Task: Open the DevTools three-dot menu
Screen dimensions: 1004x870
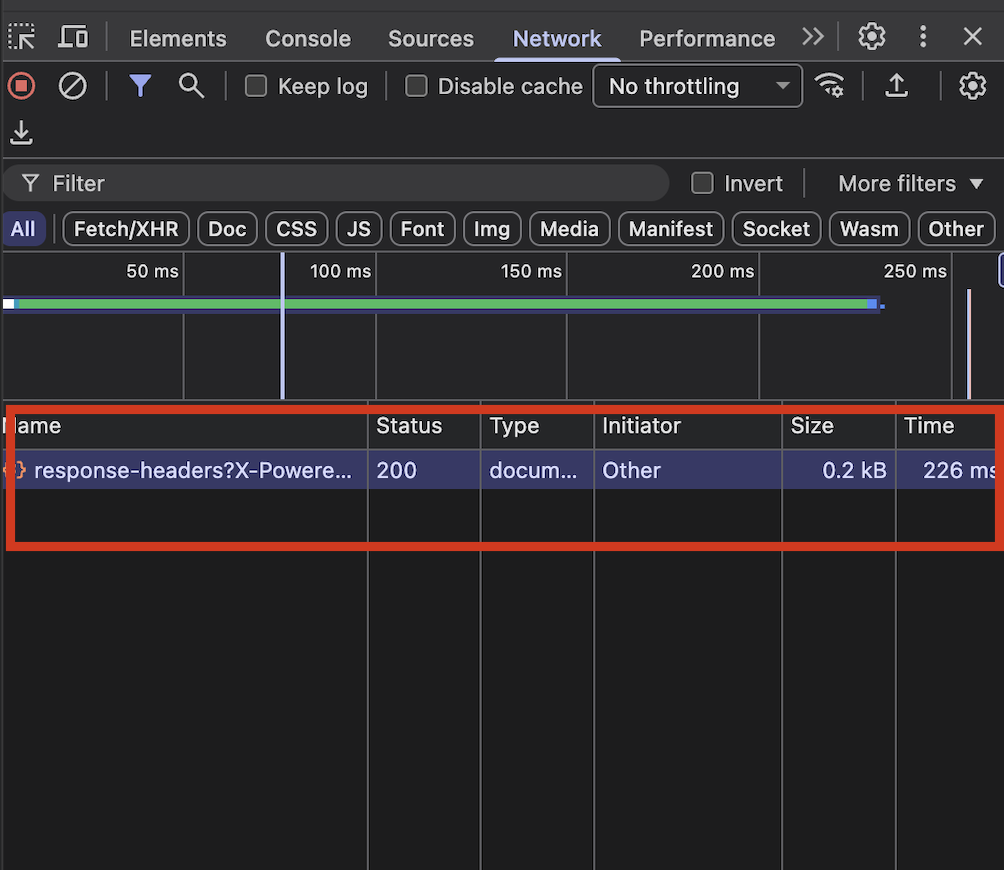Action: tap(923, 36)
